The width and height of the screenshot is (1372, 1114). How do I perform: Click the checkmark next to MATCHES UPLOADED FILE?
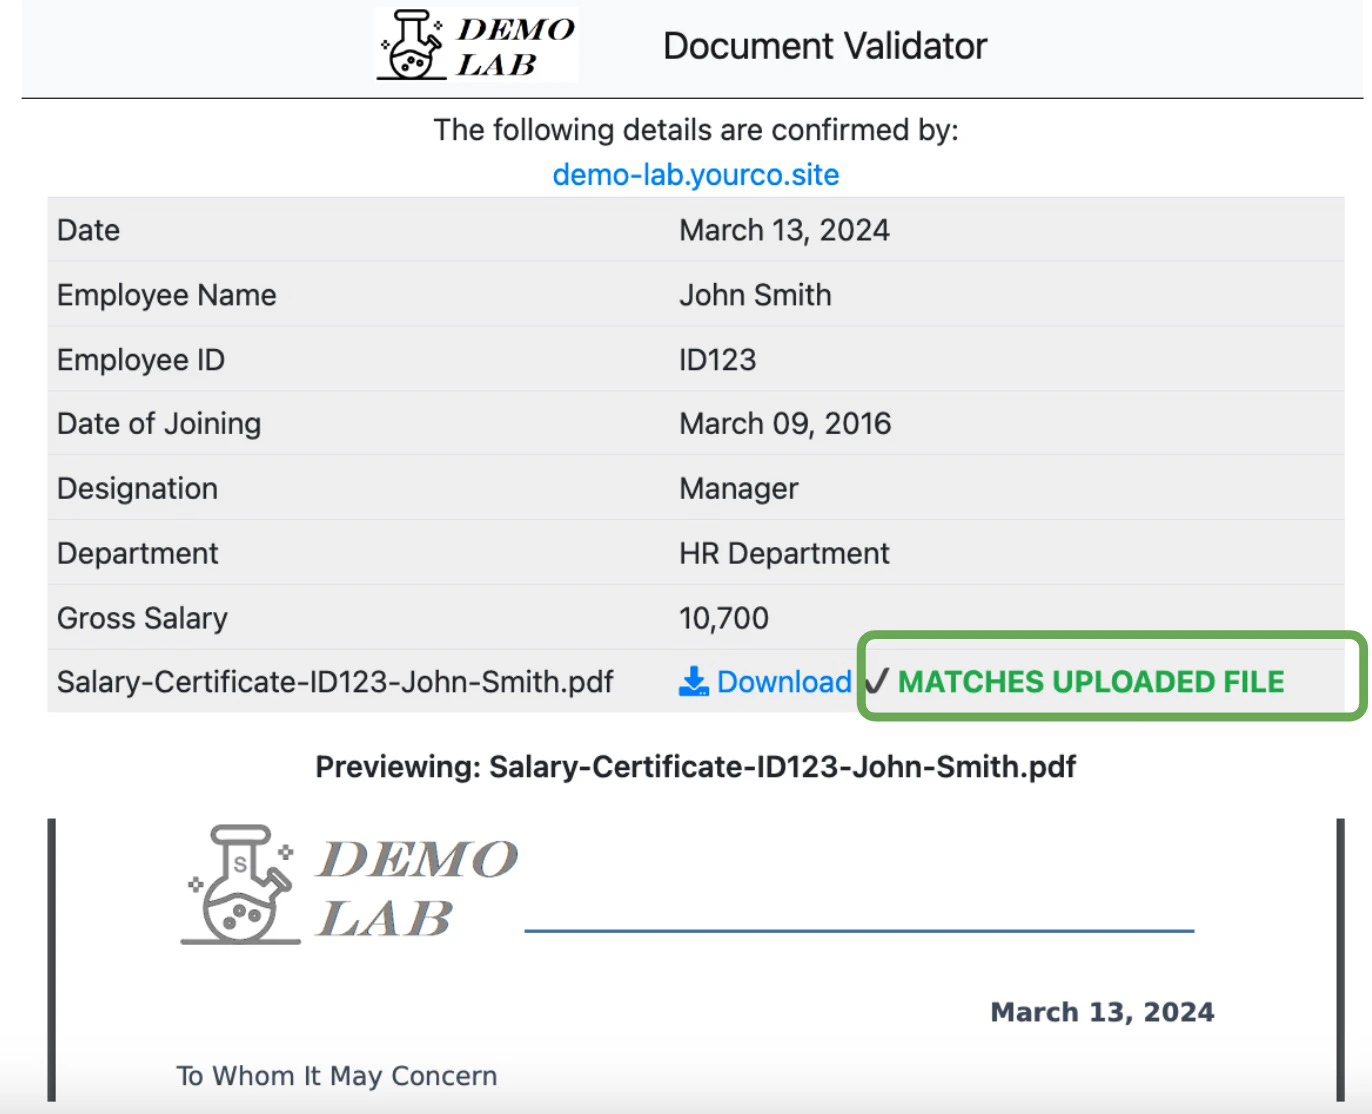[877, 681]
